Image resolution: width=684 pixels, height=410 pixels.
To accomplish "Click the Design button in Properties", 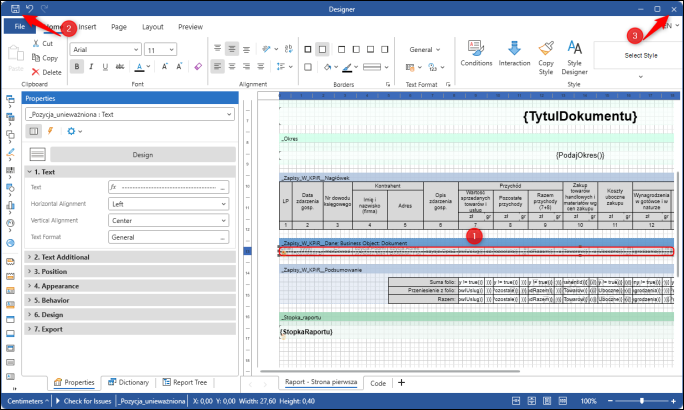I will click(x=142, y=154).
